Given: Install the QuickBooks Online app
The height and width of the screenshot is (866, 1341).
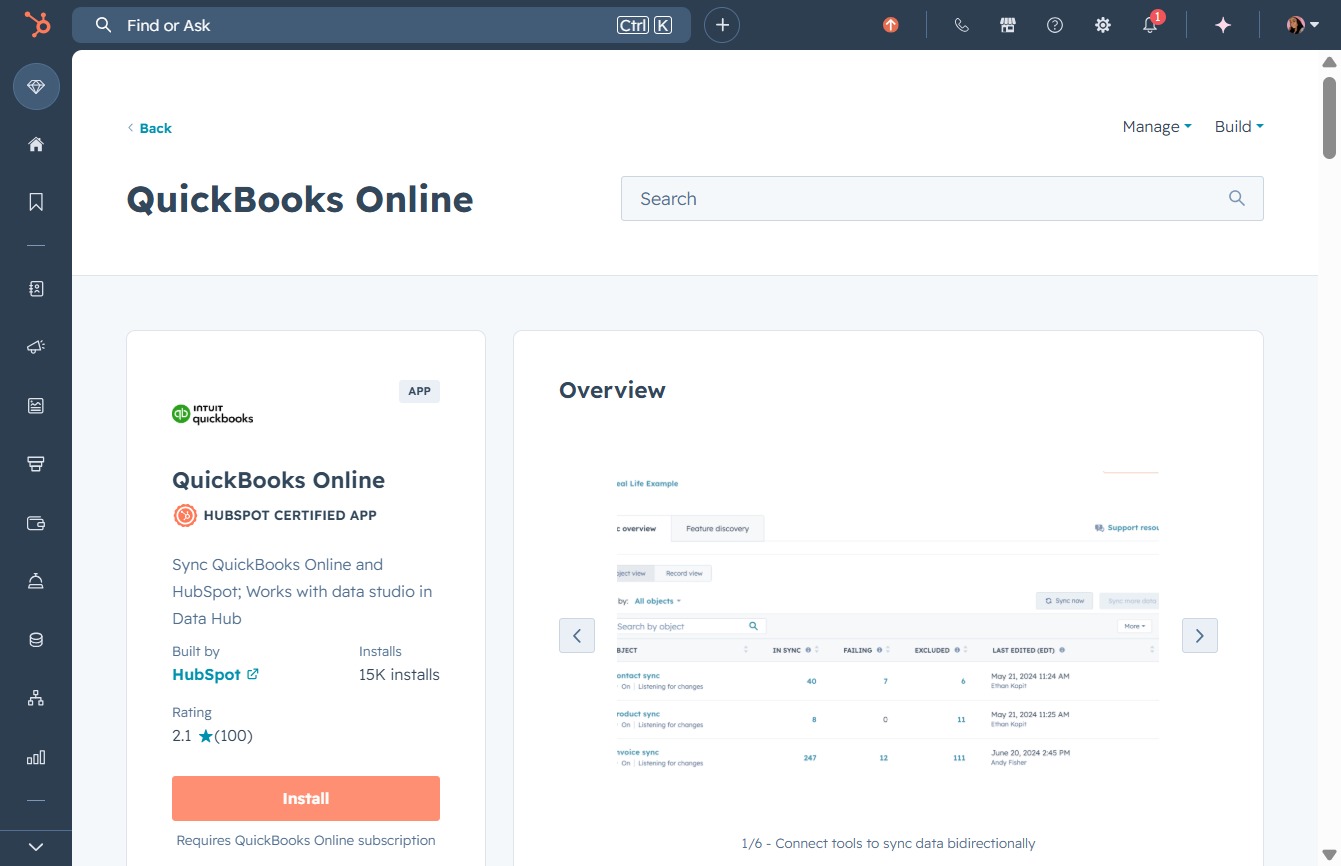Looking at the screenshot, I should click(306, 798).
